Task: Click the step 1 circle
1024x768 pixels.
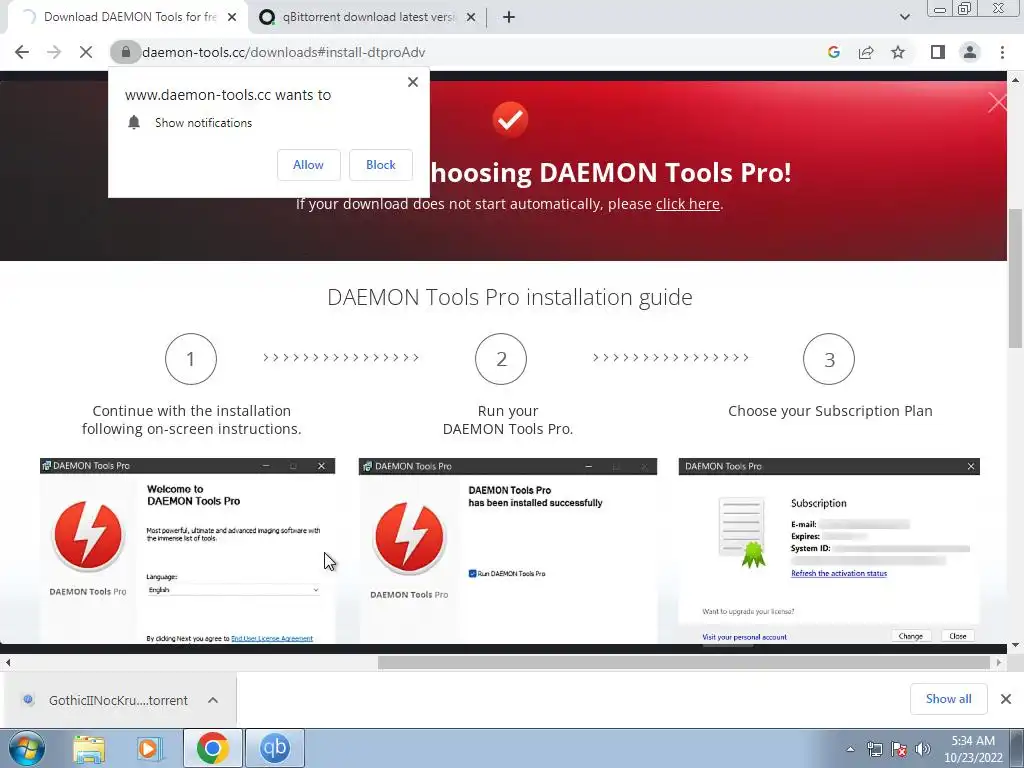Action: (x=191, y=359)
